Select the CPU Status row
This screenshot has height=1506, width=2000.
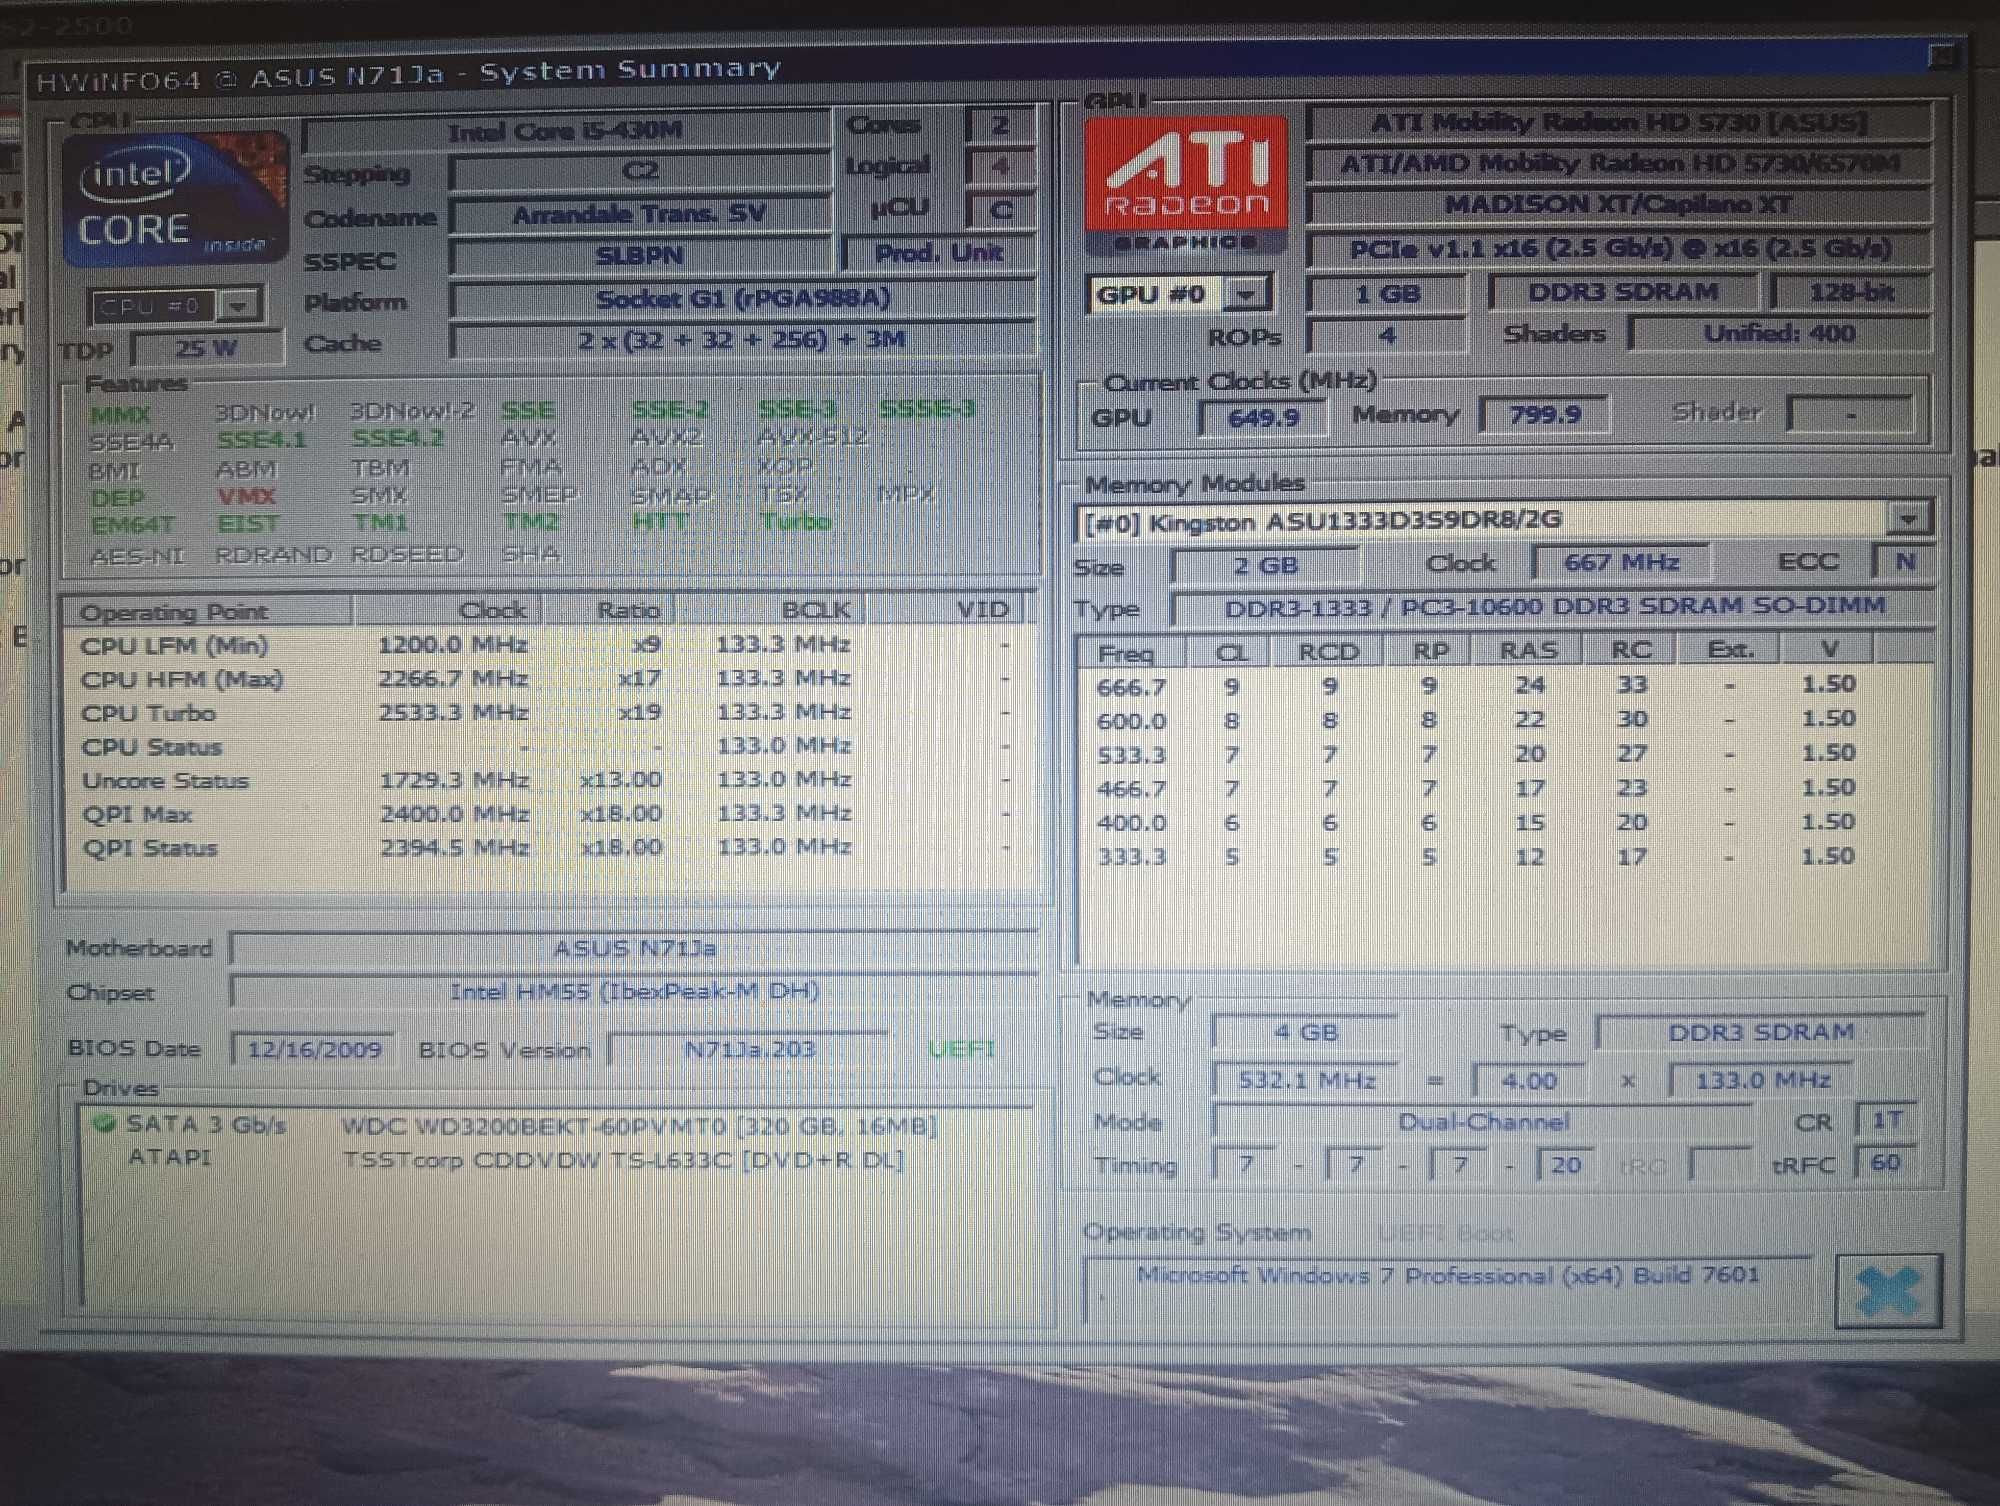click(x=548, y=747)
